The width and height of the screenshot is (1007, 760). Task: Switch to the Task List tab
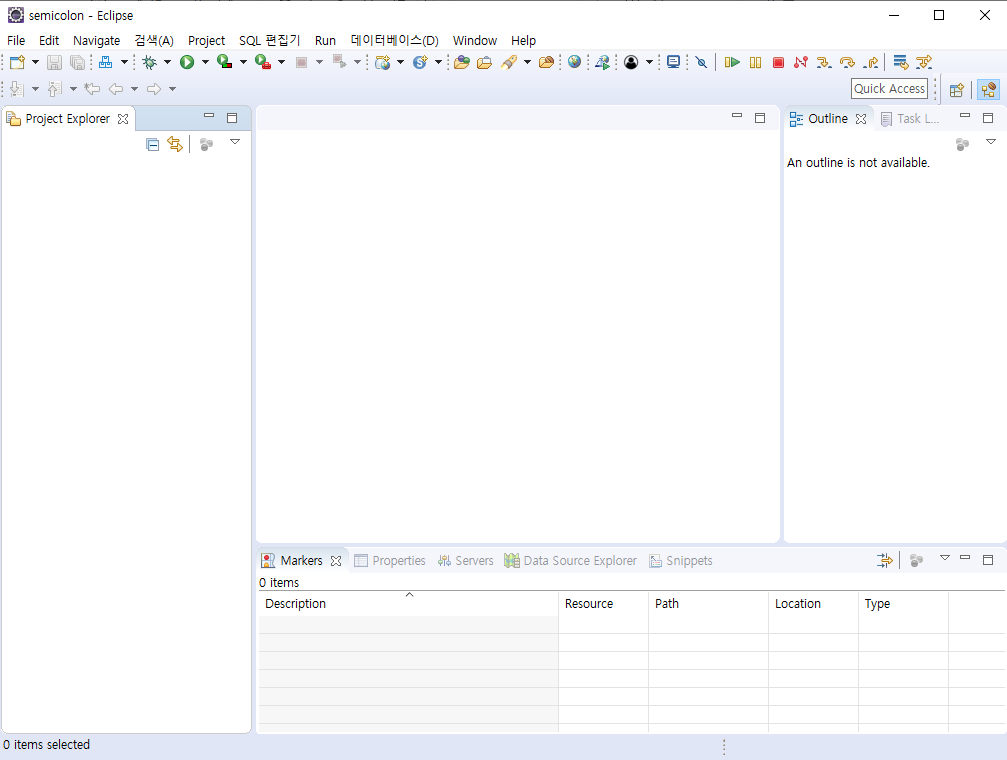point(910,119)
